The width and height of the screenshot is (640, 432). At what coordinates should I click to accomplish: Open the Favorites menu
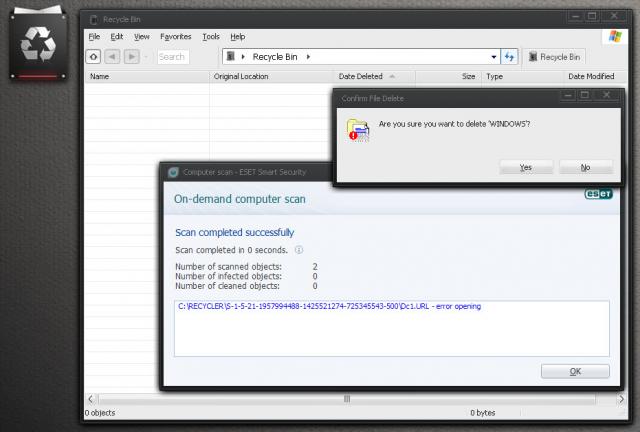176,37
